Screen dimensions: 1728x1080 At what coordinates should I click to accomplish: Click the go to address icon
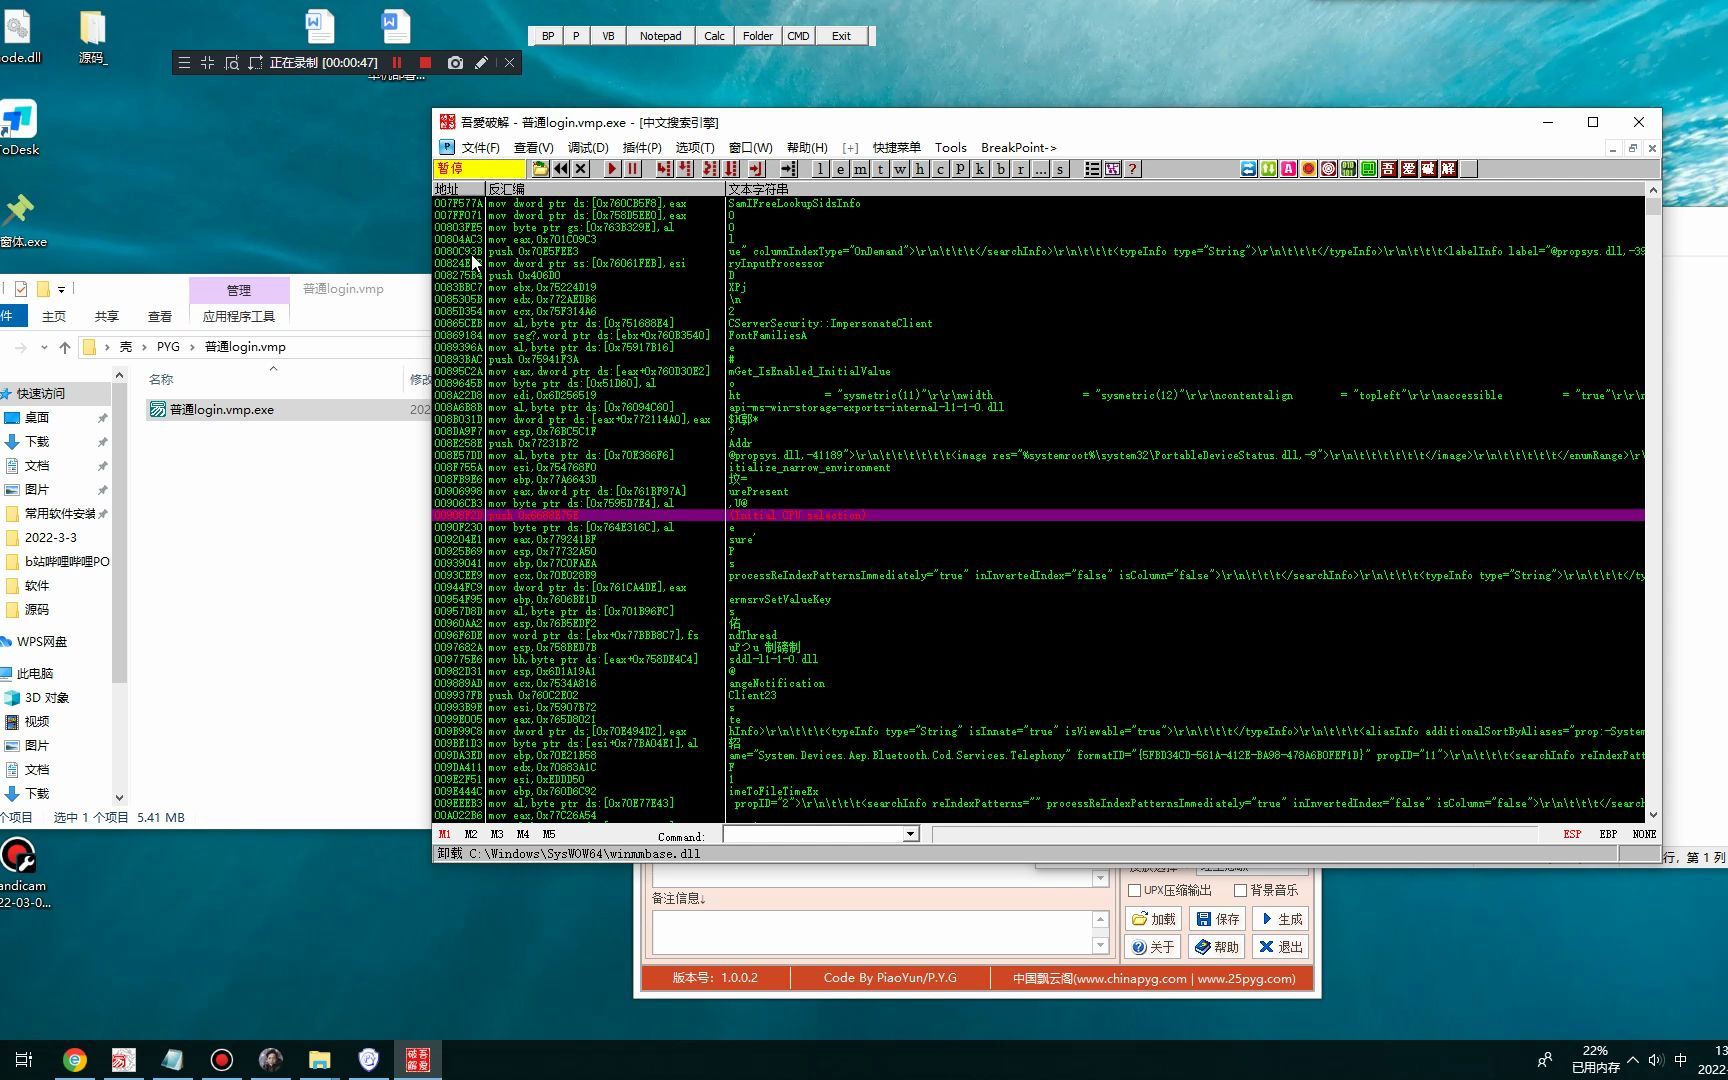click(x=788, y=169)
